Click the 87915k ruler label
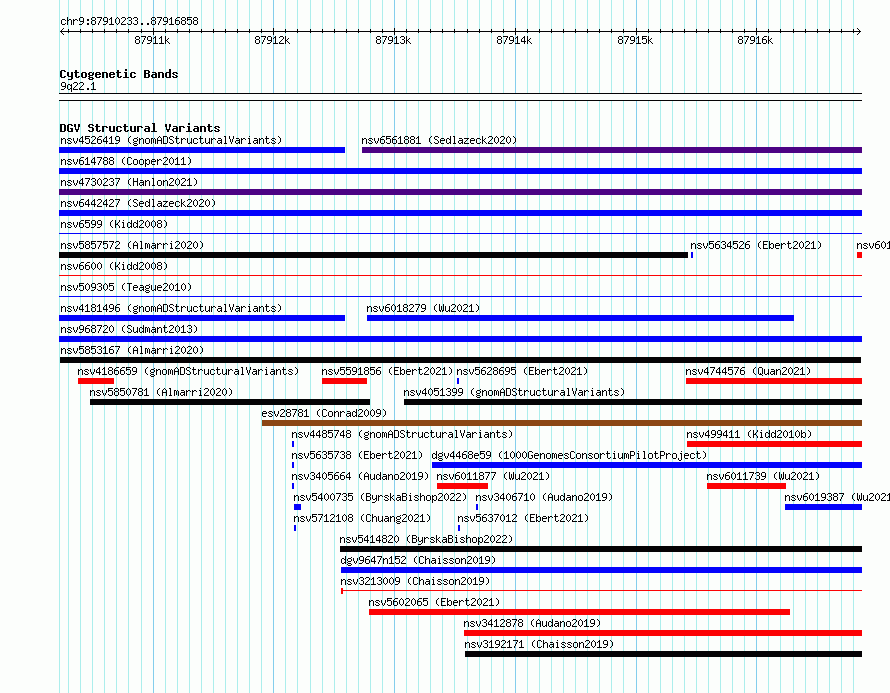The width and height of the screenshot is (890, 693). tap(635, 40)
